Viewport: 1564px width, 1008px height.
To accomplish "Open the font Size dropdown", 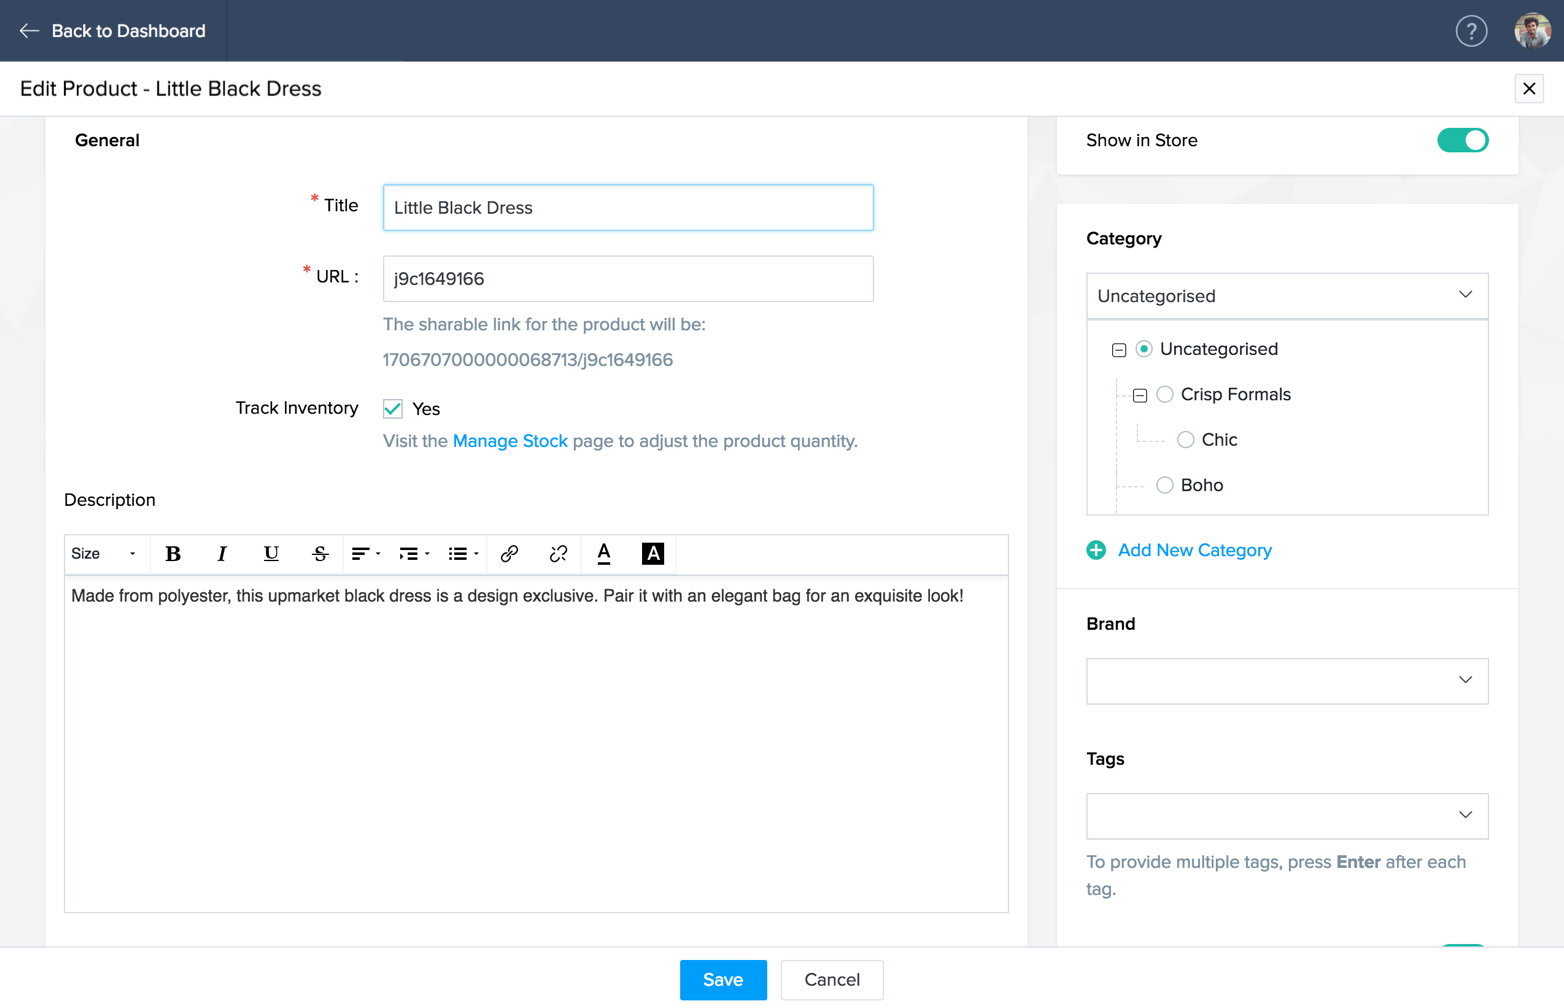I will click(104, 554).
